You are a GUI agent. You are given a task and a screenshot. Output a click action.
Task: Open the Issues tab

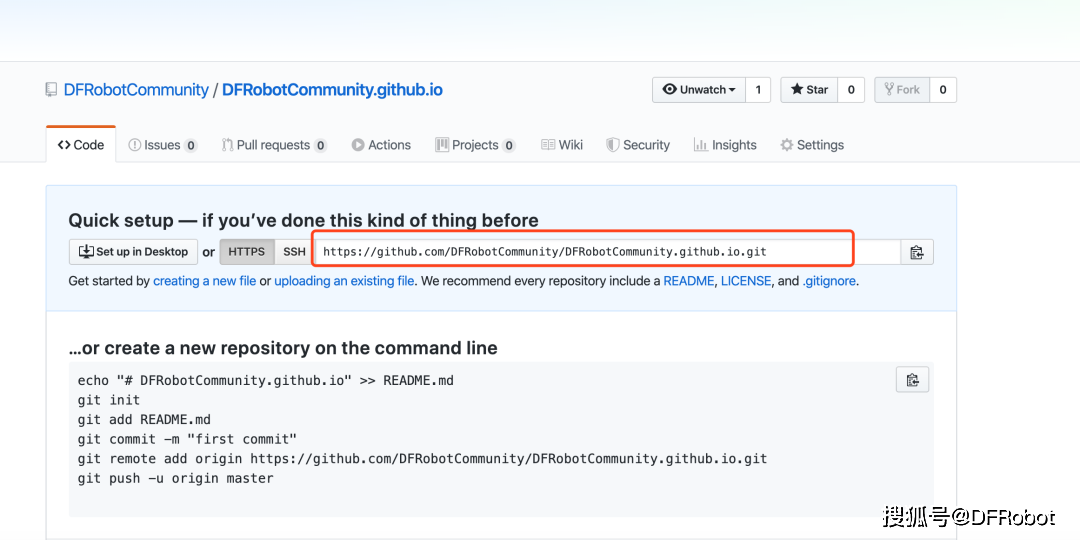coord(163,145)
